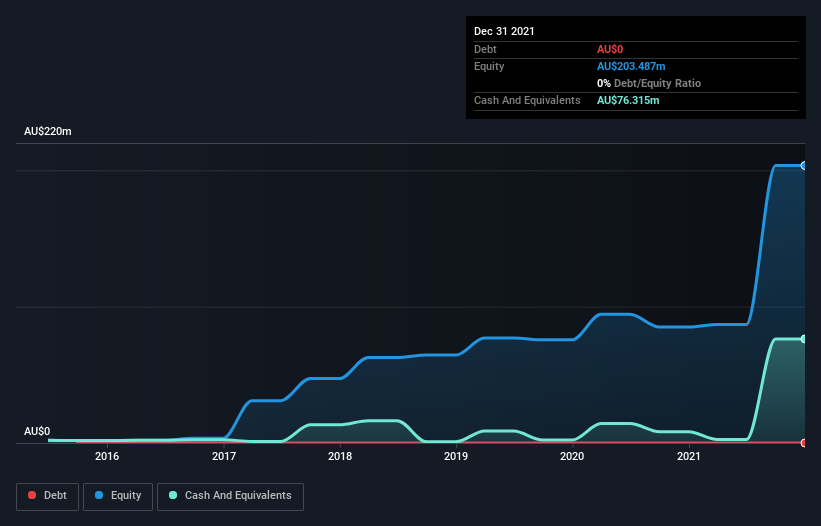Click the 2017 x-axis label
This screenshot has width=821, height=526.
(224, 456)
